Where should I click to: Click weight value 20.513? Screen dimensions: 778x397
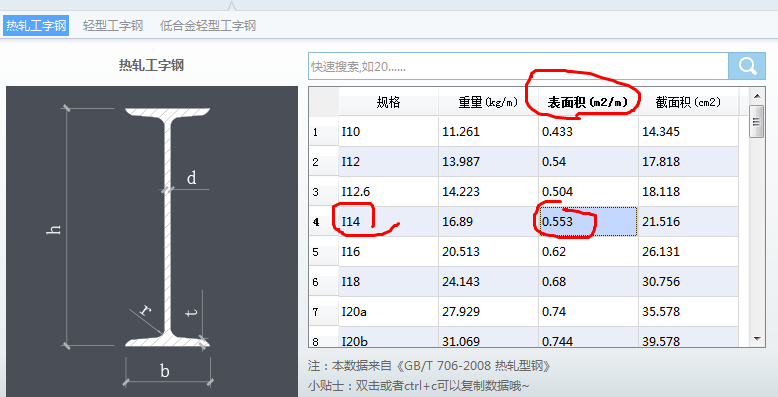tap(488, 252)
